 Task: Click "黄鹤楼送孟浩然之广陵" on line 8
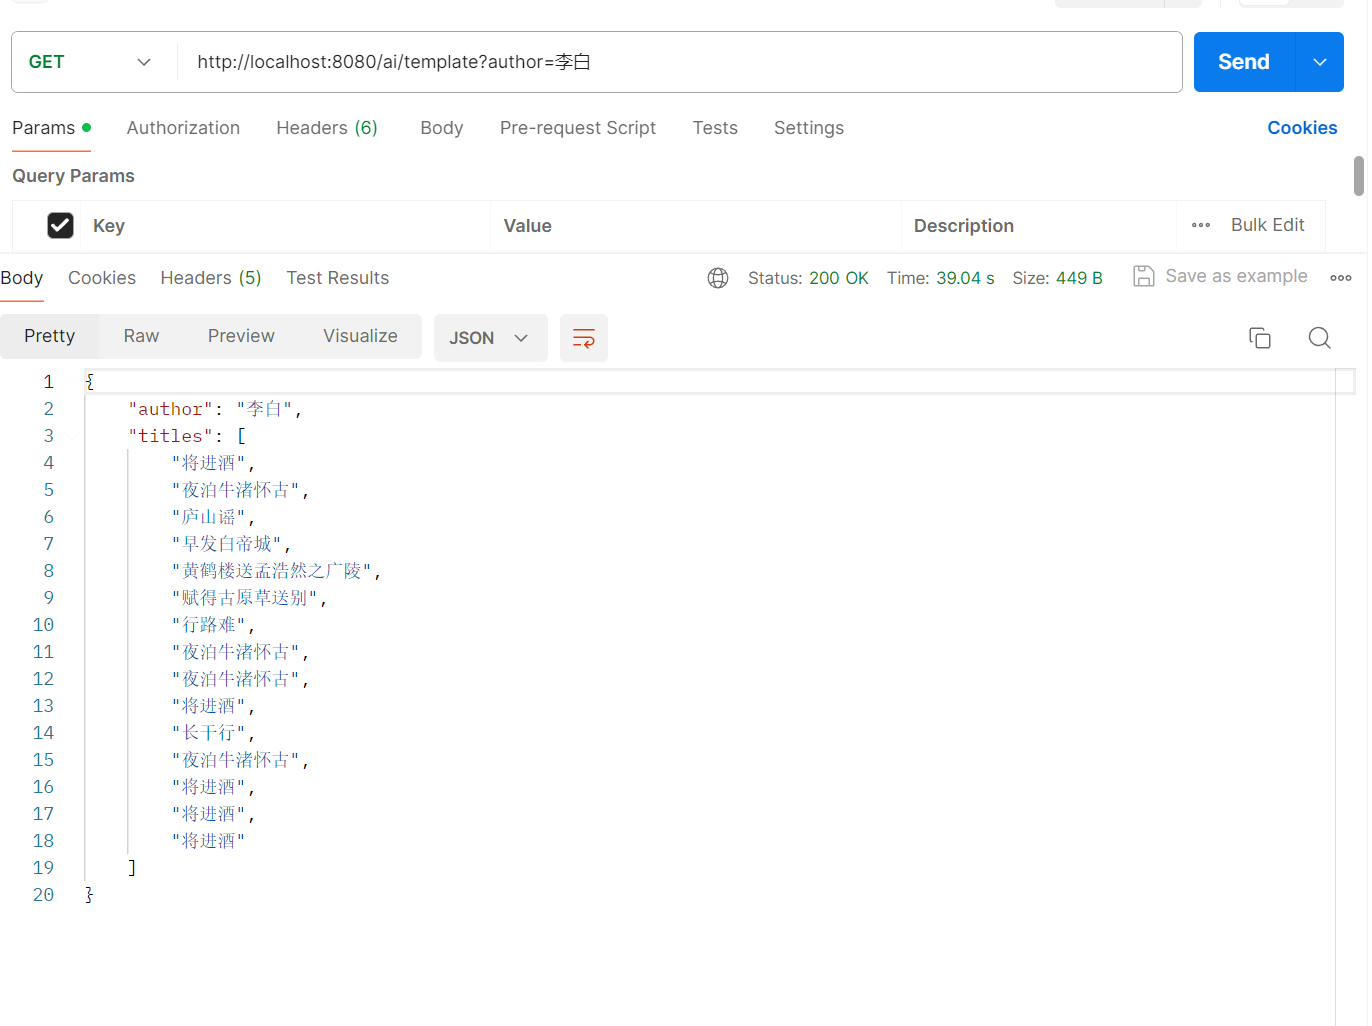[x=272, y=571]
